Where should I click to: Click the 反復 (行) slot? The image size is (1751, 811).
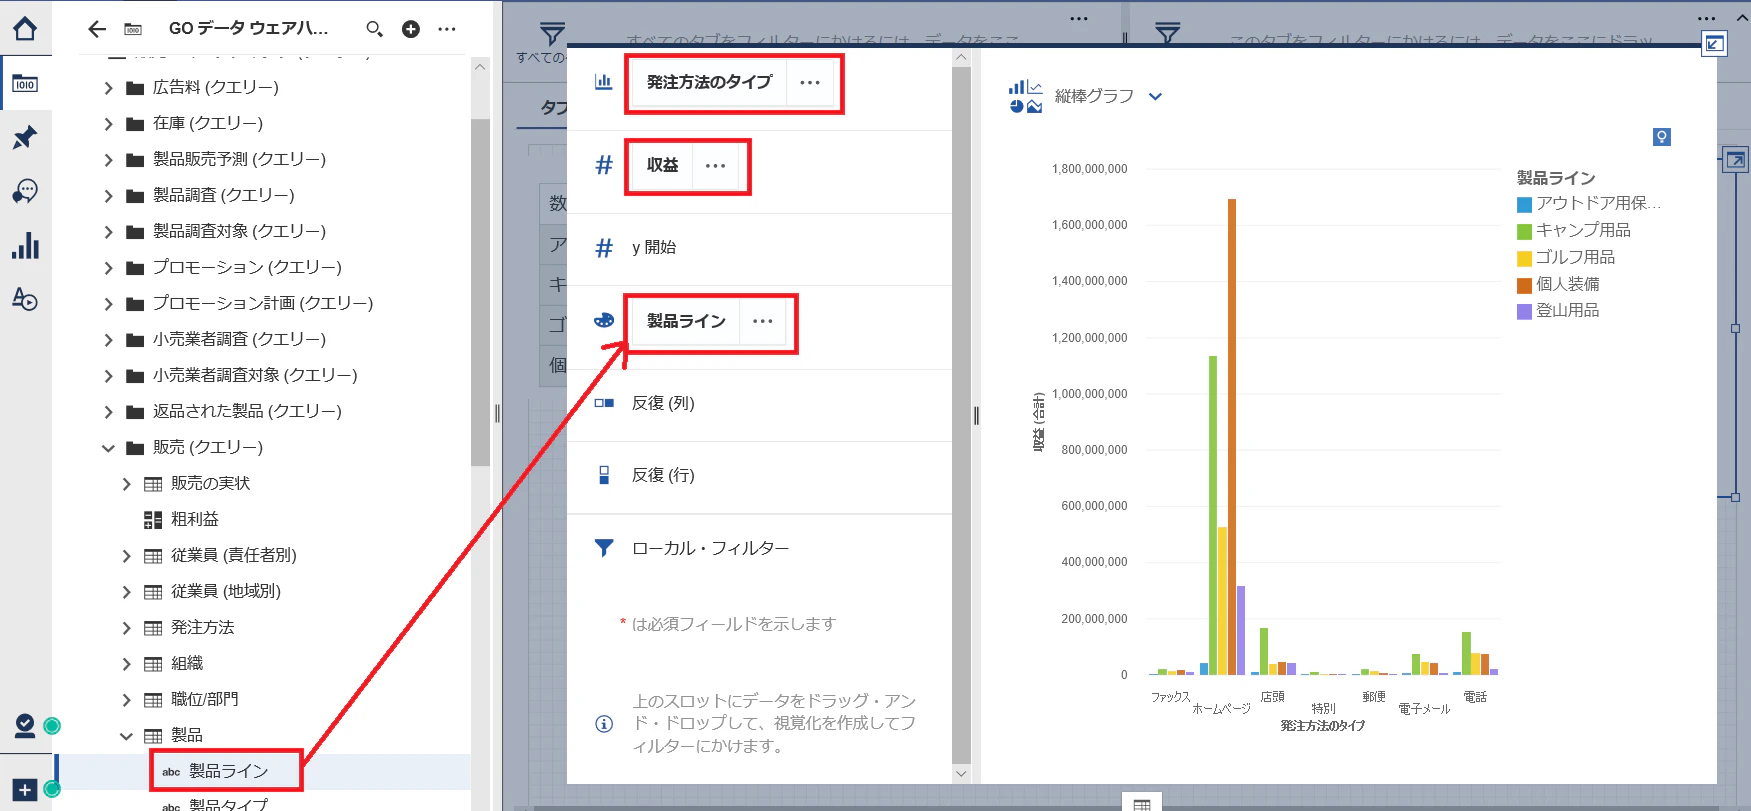tap(759, 475)
